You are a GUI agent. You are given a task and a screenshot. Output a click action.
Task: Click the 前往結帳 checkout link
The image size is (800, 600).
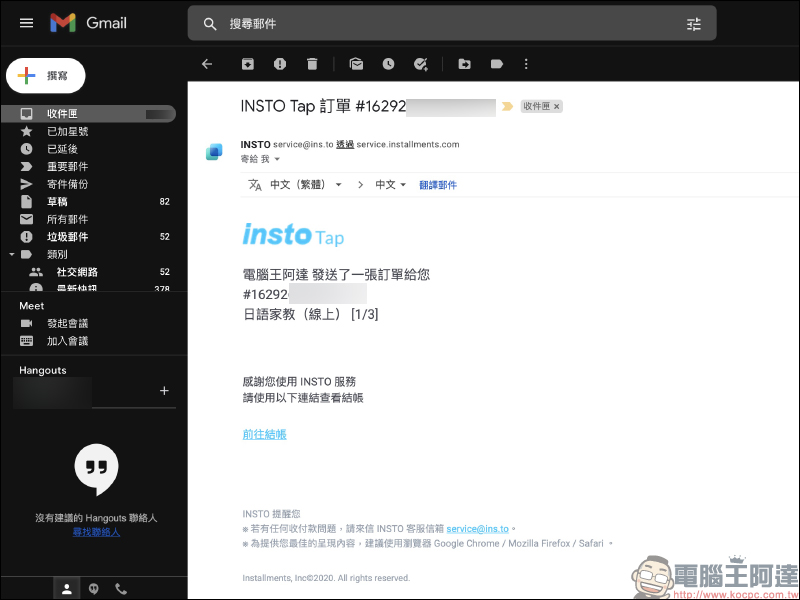click(264, 434)
